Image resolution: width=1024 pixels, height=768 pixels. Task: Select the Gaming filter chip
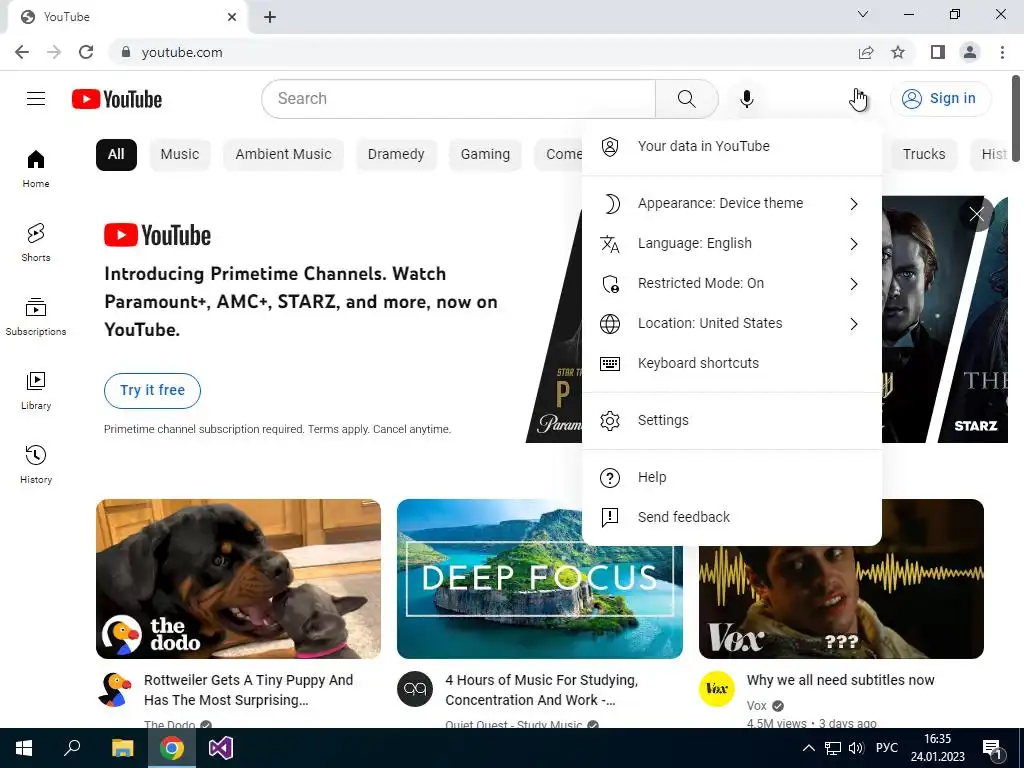tap(485, 155)
